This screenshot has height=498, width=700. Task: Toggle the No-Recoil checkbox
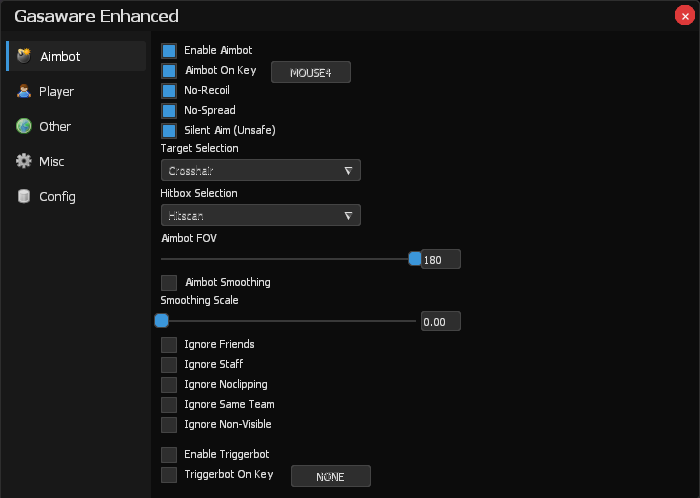[169, 90]
